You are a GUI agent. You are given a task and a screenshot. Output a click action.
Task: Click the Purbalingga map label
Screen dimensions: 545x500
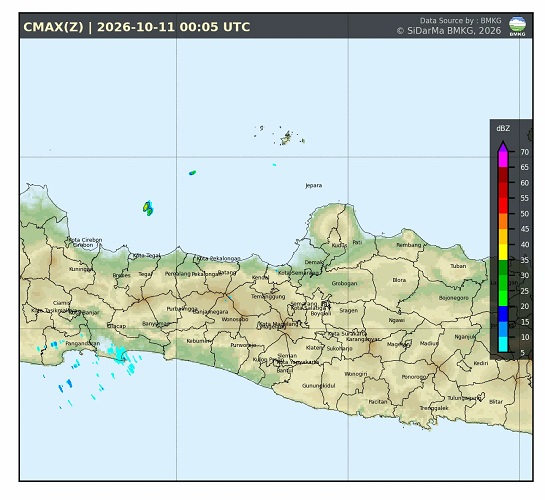182,309
